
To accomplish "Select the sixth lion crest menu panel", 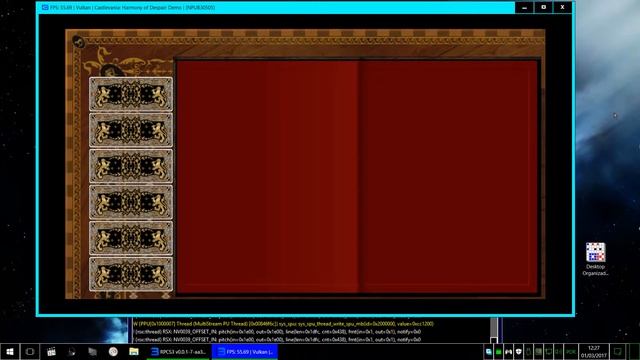I will (x=131, y=274).
